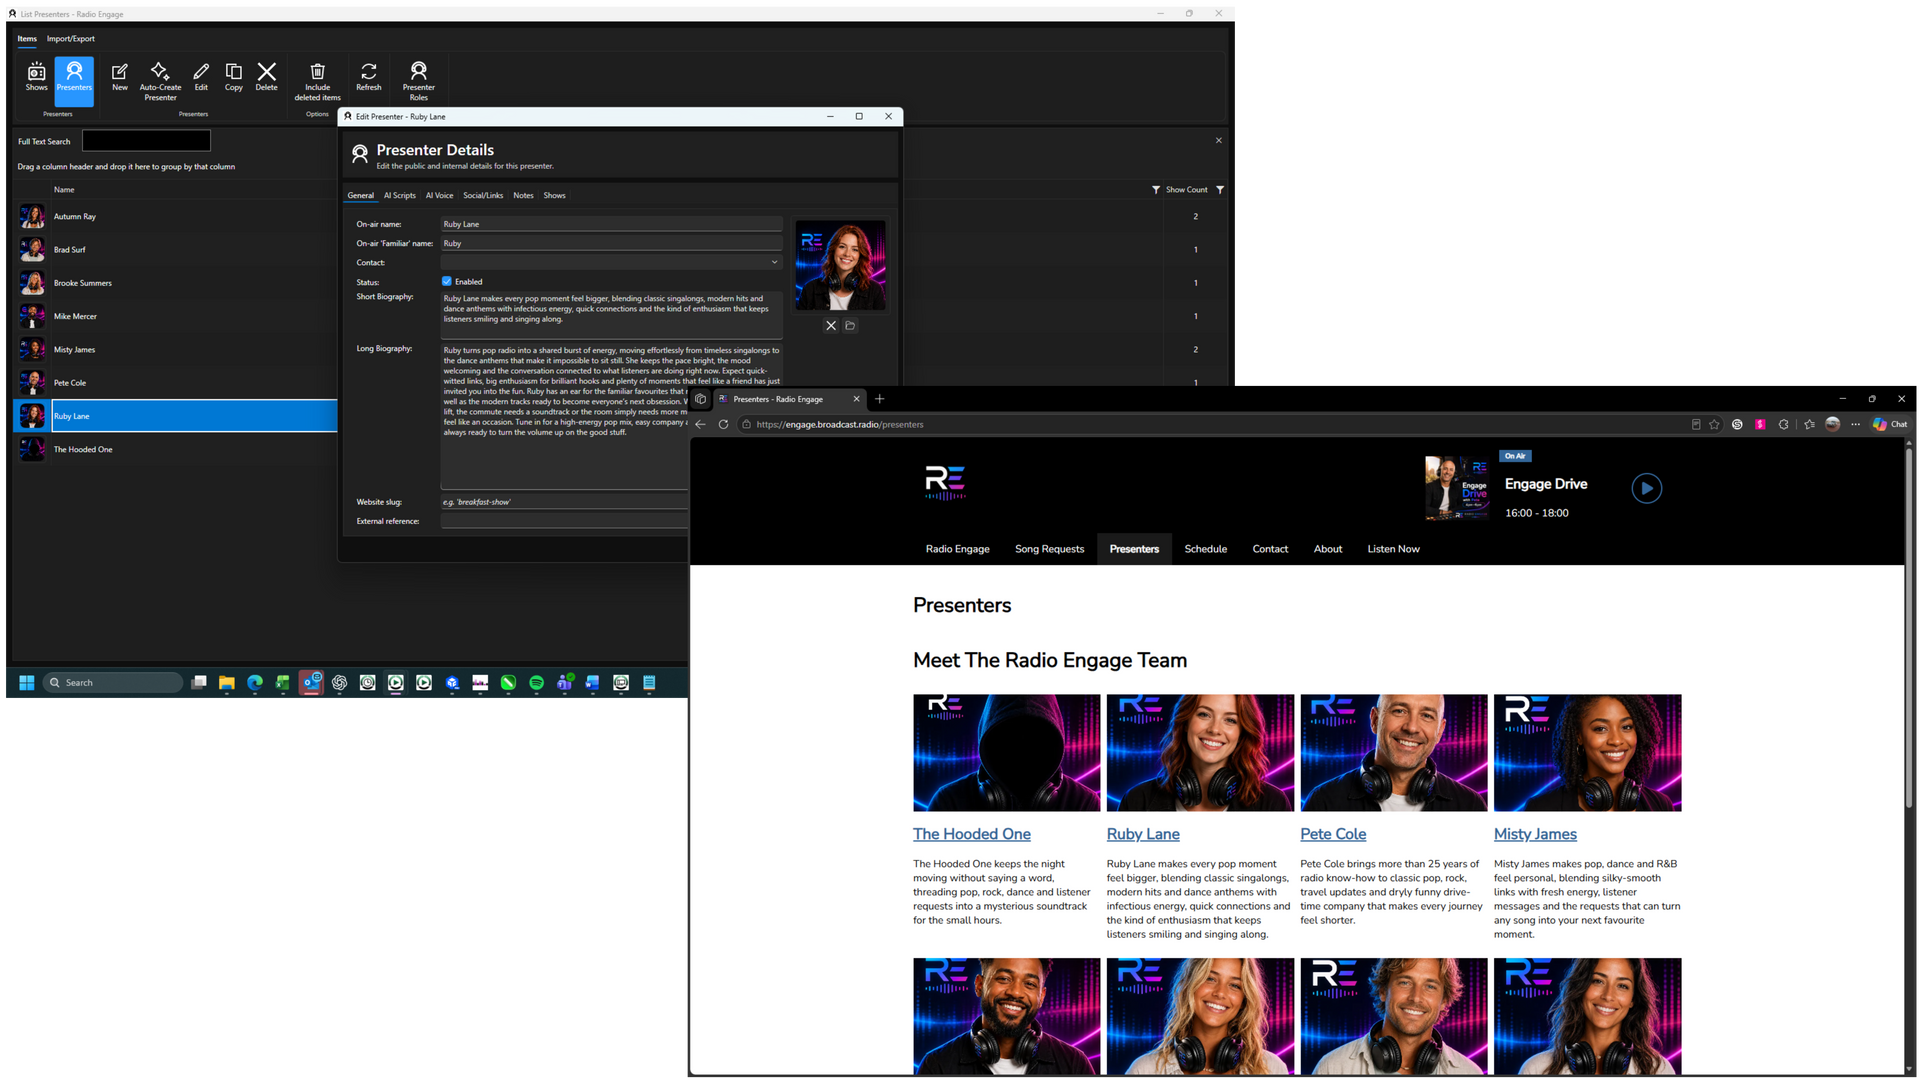Open the Social/Links tab

pos(483,196)
